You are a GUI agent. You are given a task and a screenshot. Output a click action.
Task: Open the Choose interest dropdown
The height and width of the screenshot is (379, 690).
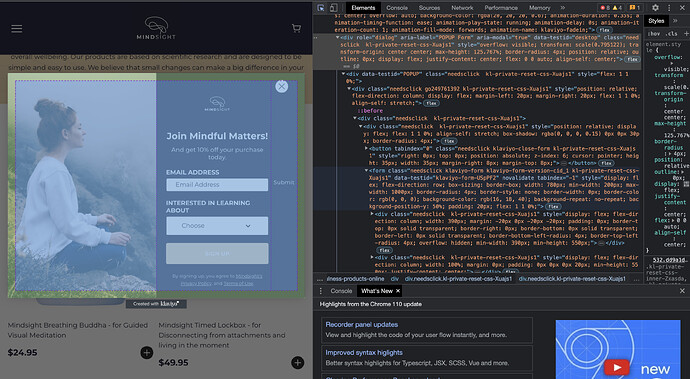point(217,225)
